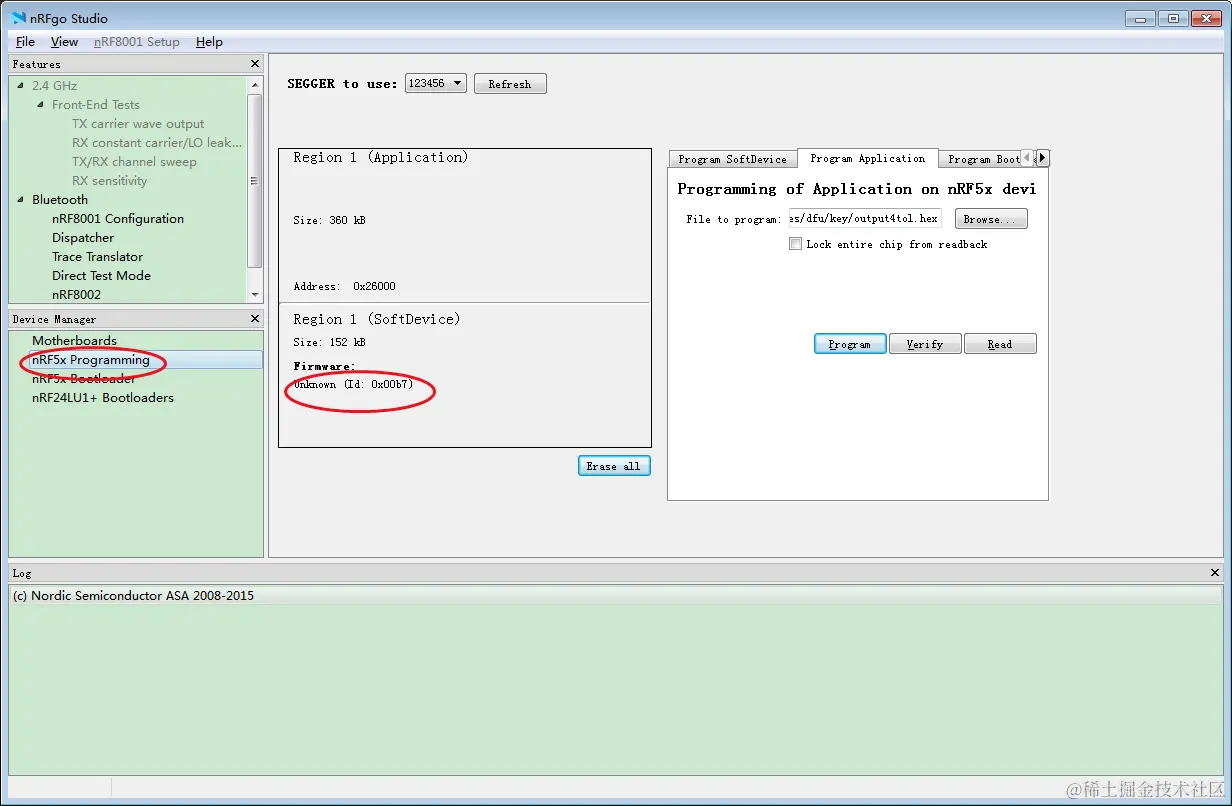Click the Verify button
This screenshot has height=806, width=1232.
(x=925, y=344)
